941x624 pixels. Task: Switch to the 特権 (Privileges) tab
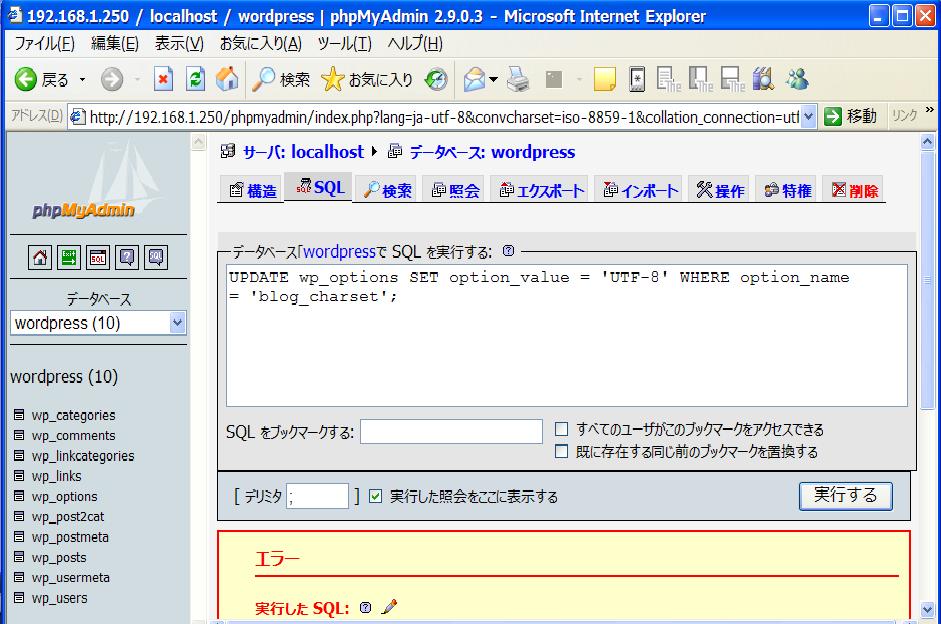[787, 190]
